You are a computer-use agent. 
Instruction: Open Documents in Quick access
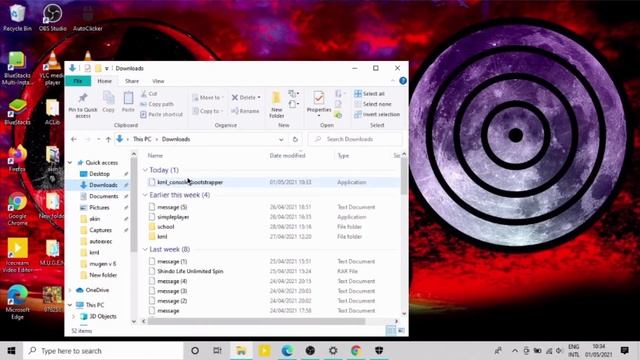point(103,196)
